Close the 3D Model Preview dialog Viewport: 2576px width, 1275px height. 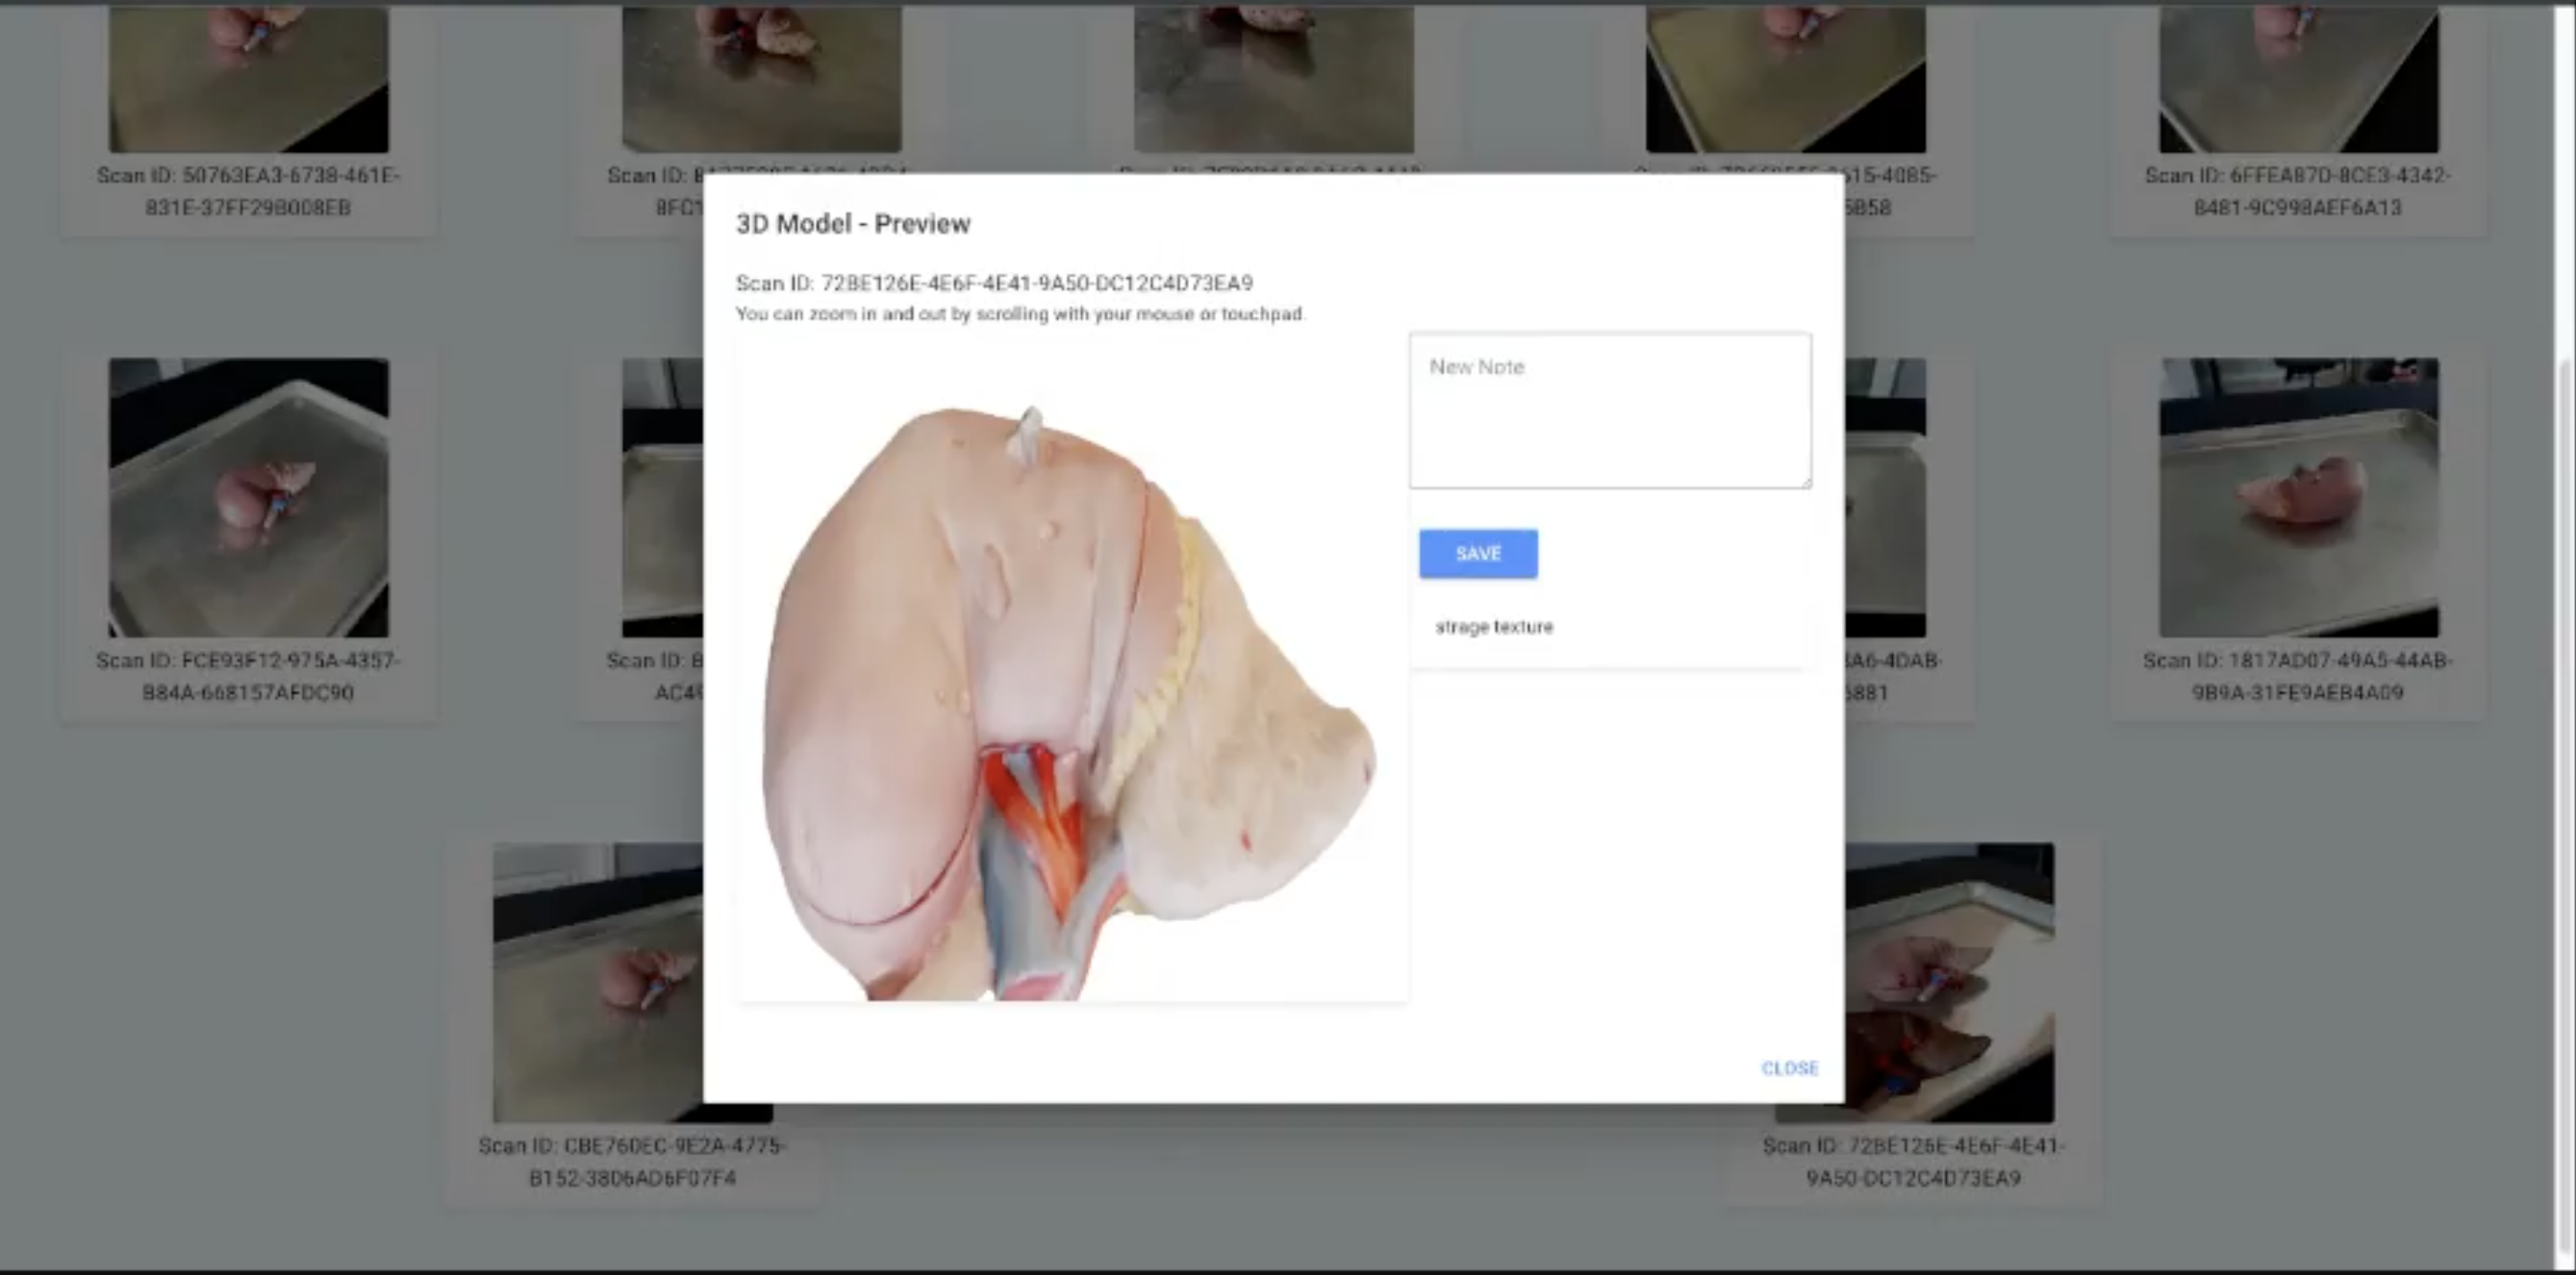click(1789, 1068)
